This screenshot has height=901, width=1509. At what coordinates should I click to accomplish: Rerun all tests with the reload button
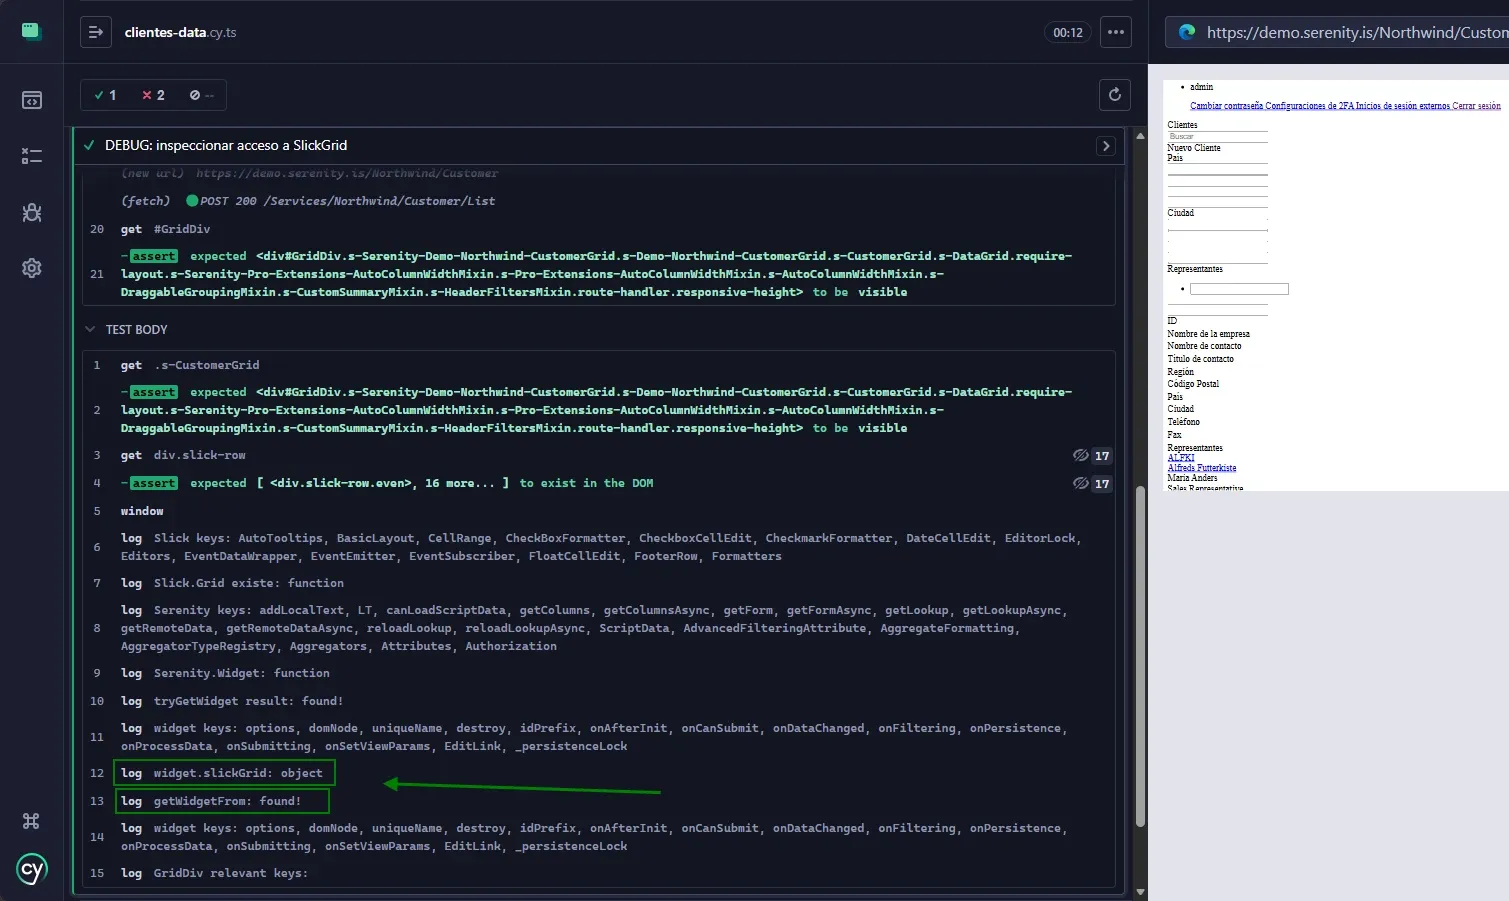[1115, 95]
